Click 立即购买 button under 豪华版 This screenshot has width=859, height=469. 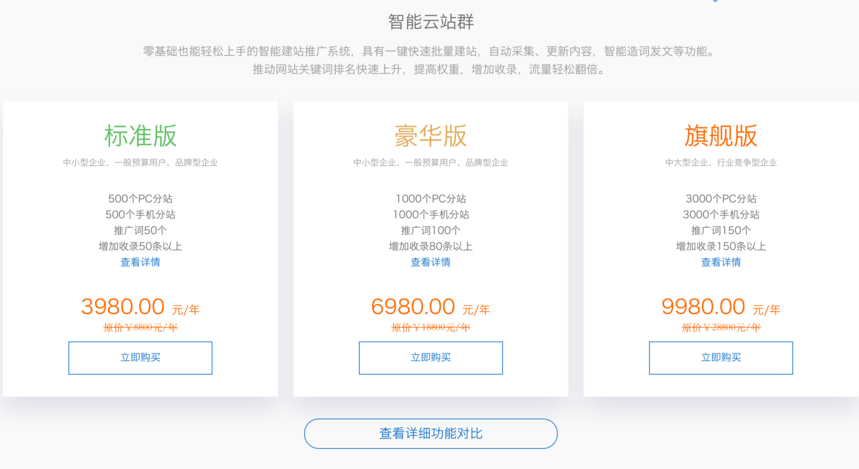point(431,358)
